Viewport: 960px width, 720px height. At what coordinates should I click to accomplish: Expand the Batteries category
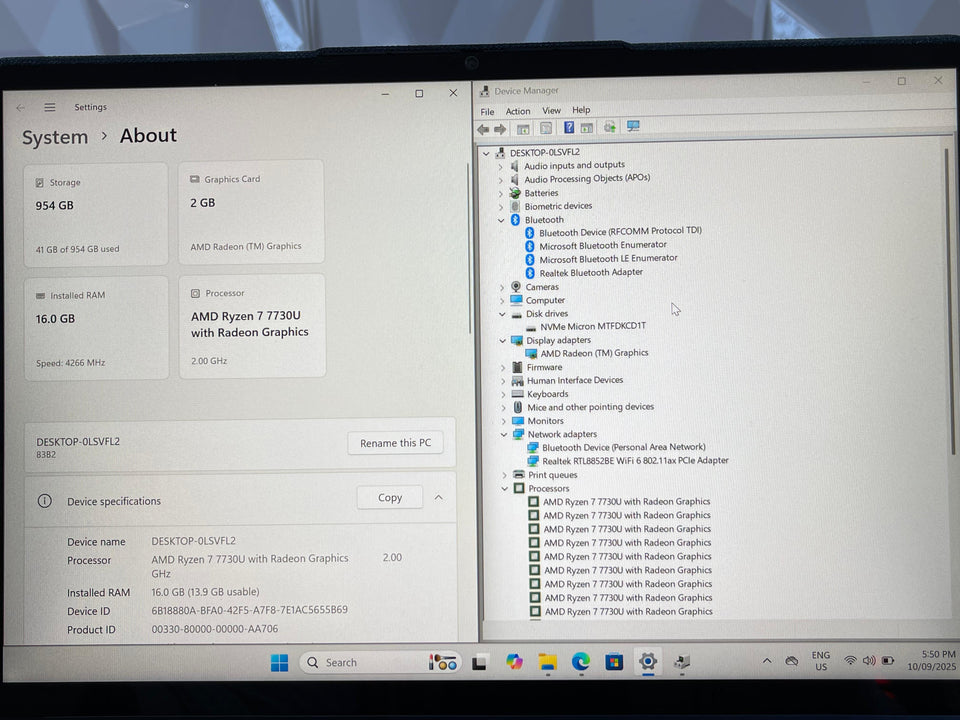click(x=501, y=193)
